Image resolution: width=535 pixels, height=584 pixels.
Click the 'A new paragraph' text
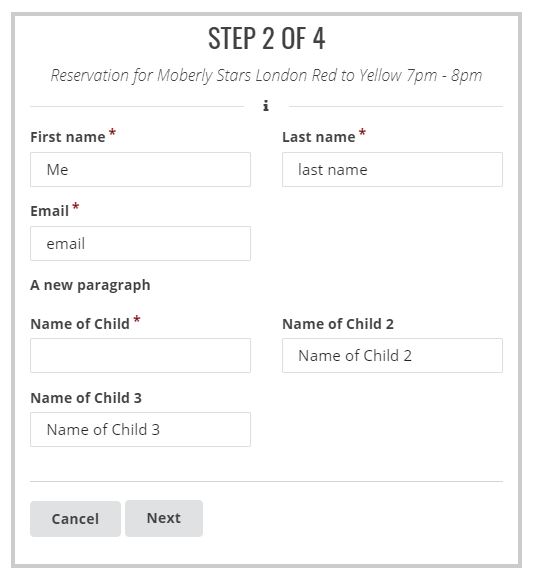[90, 285]
